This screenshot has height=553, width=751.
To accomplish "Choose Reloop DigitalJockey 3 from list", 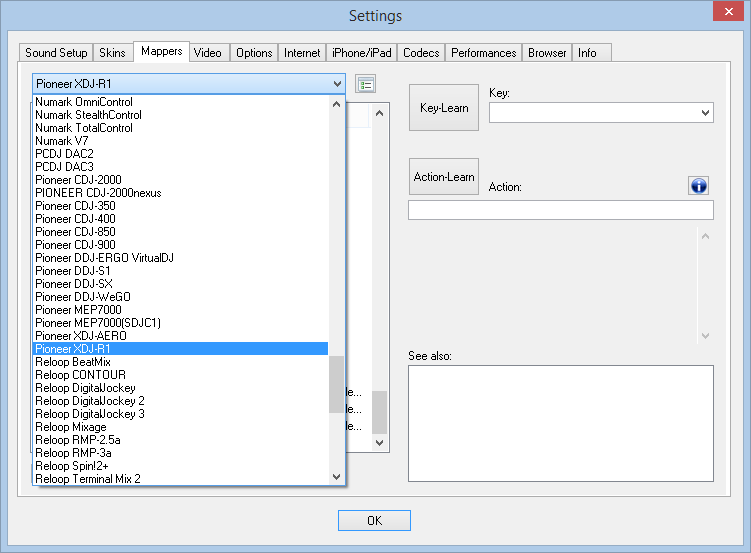I will coord(181,414).
